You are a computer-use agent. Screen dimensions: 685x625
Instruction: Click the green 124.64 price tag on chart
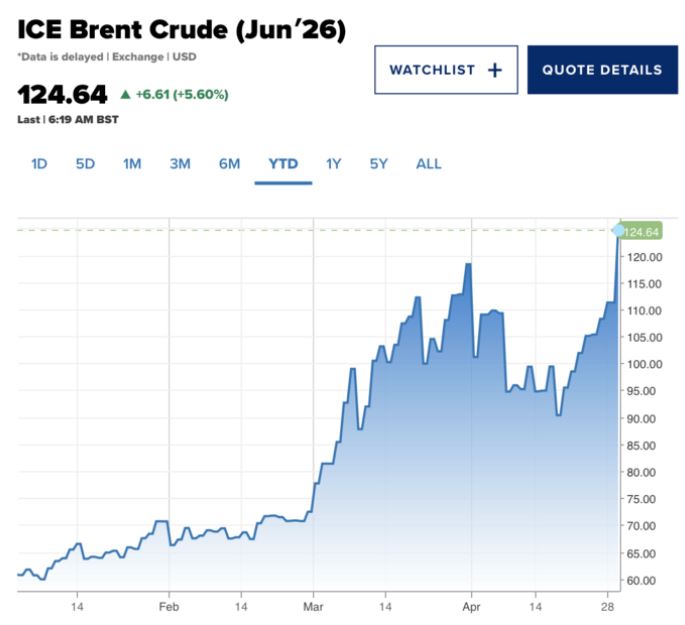643,232
